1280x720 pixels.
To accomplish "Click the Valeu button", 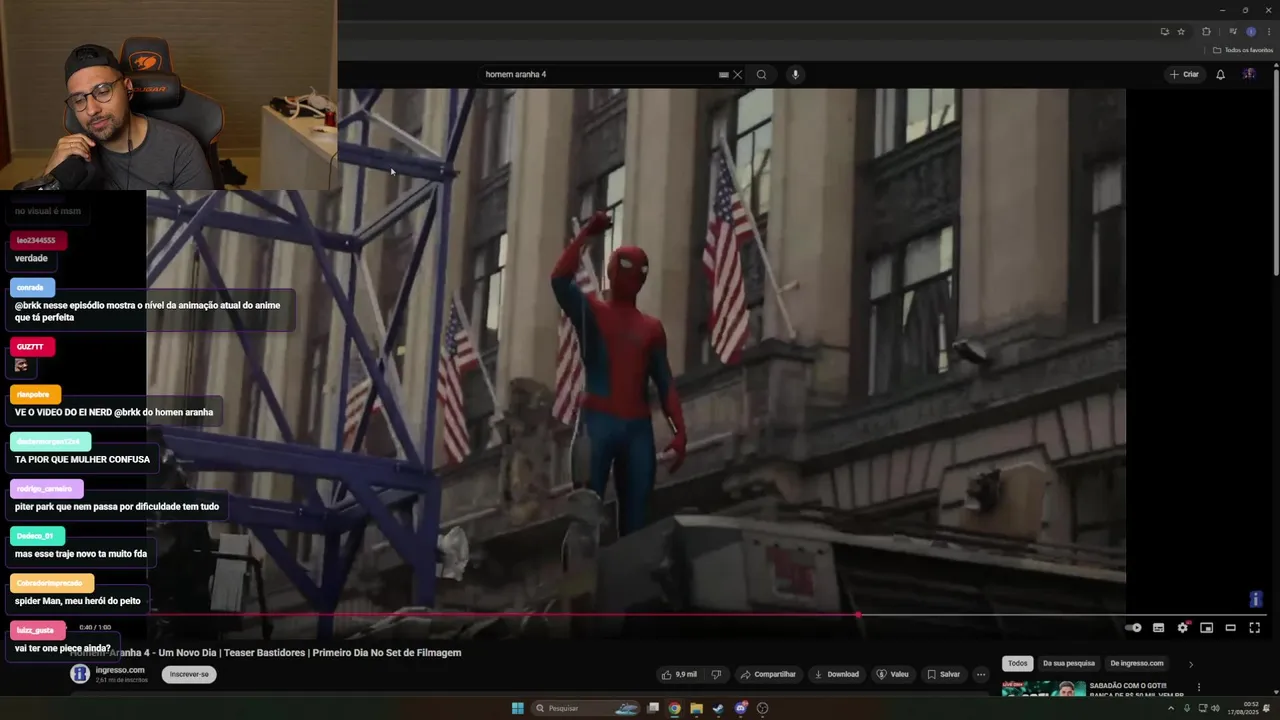I will tap(892, 674).
